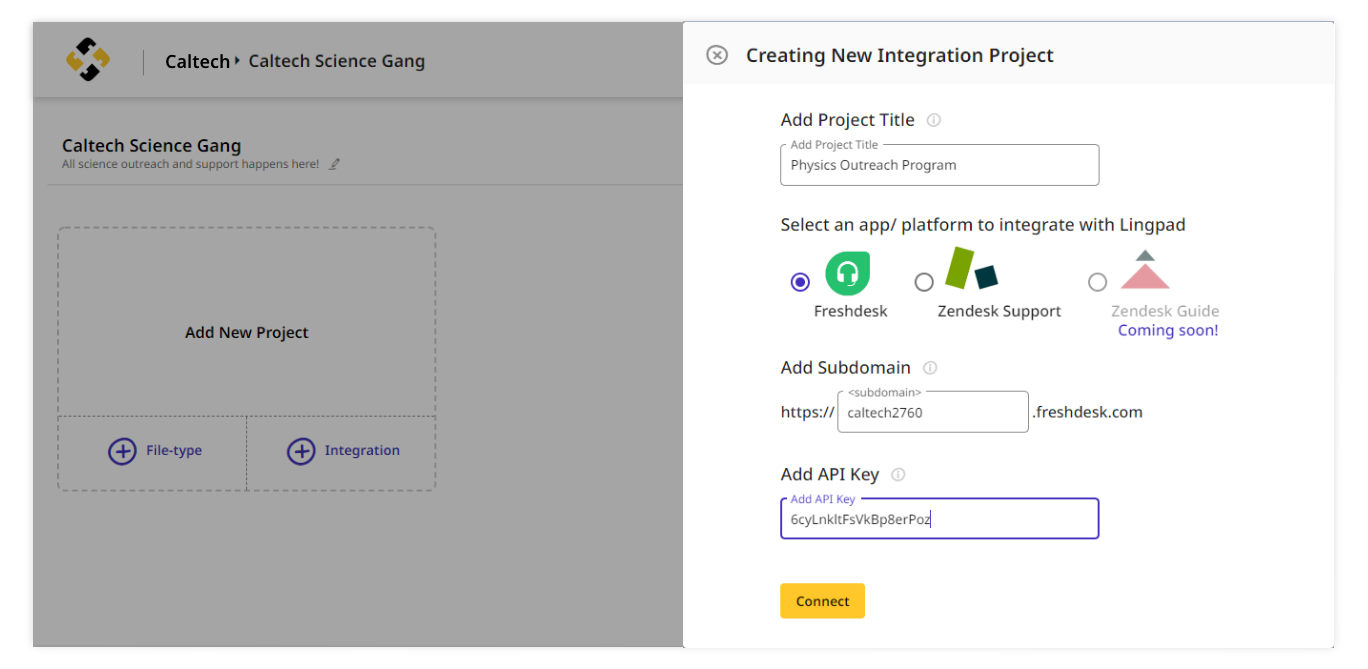Click the Zendesk Guide logo
Image resolution: width=1368 pixels, height=669 pixels.
point(1145,270)
